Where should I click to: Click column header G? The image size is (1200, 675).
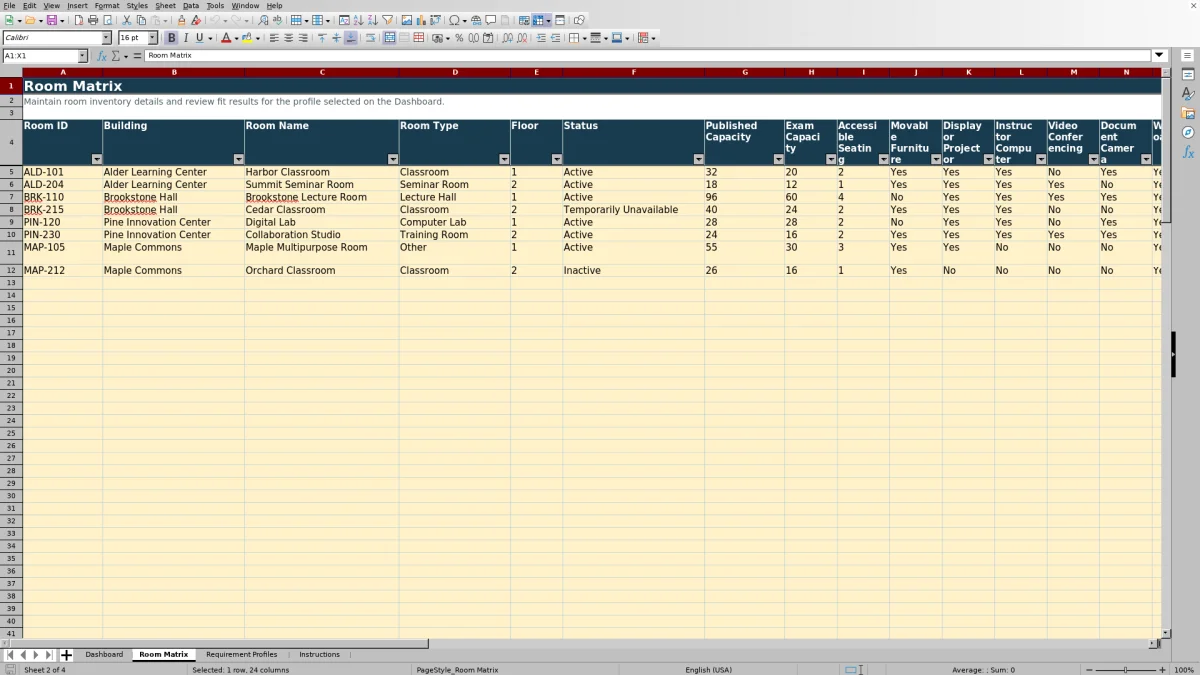(x=745, y=72)
